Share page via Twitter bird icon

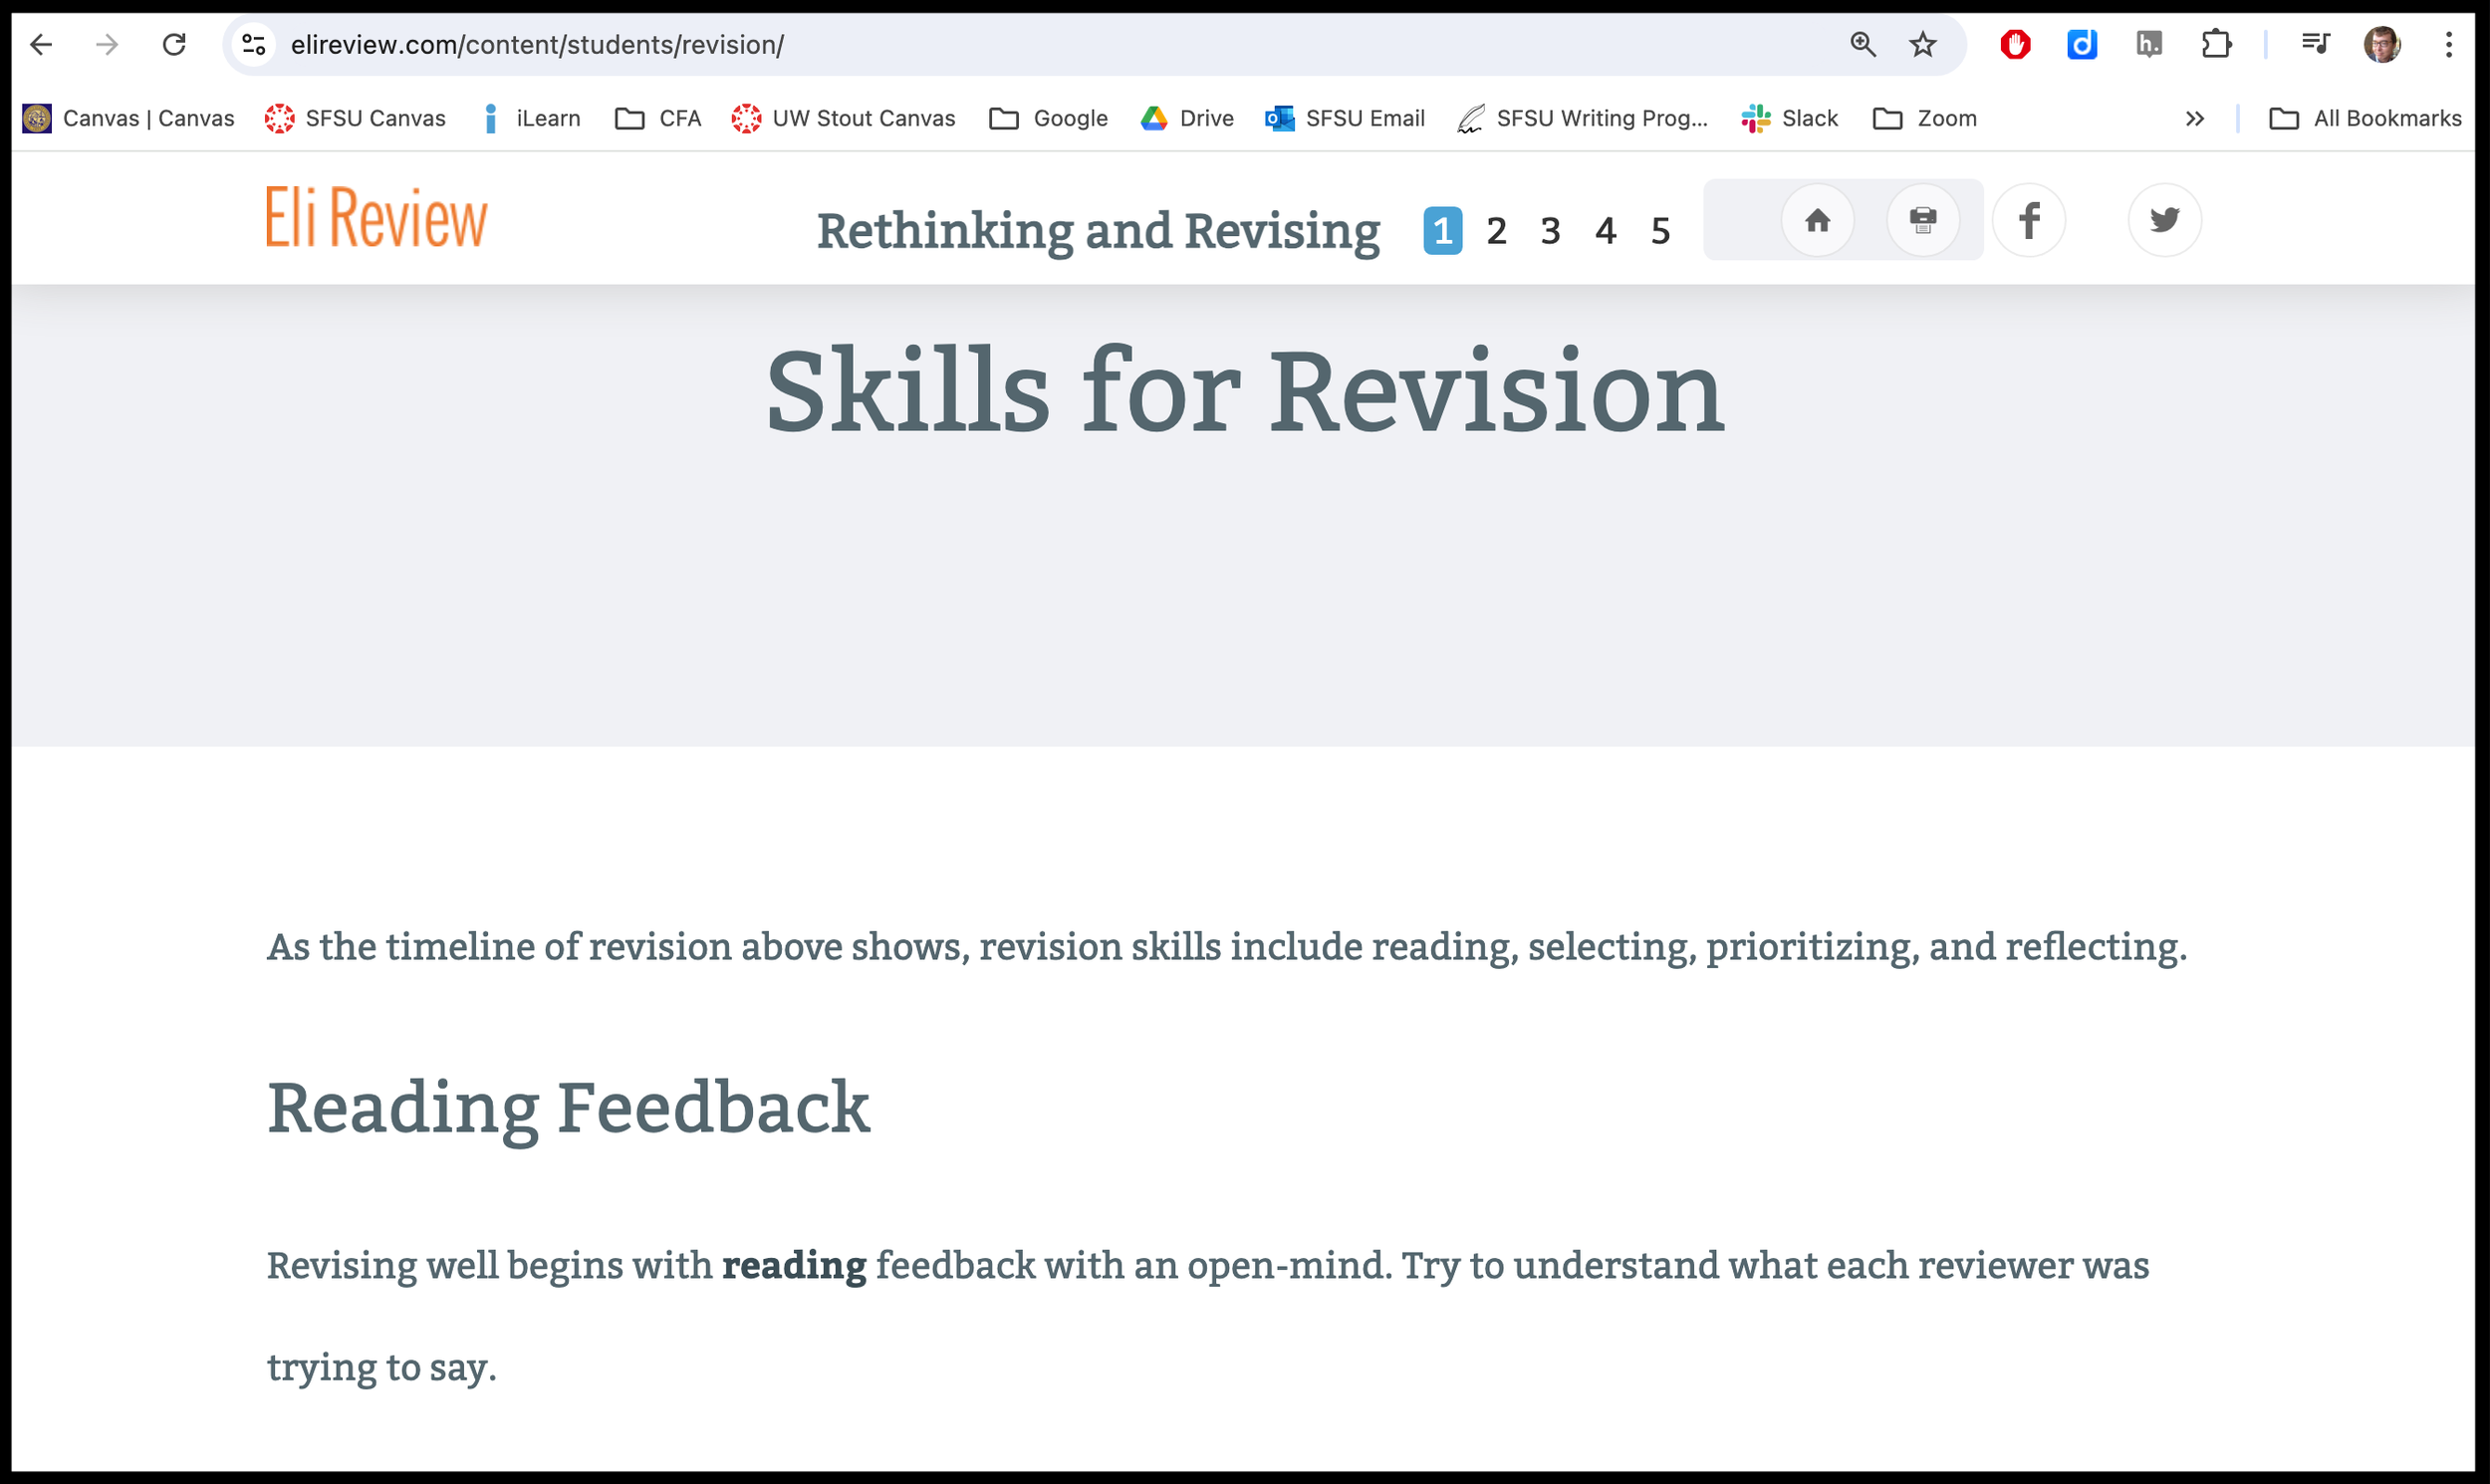tap(2164, 220)
